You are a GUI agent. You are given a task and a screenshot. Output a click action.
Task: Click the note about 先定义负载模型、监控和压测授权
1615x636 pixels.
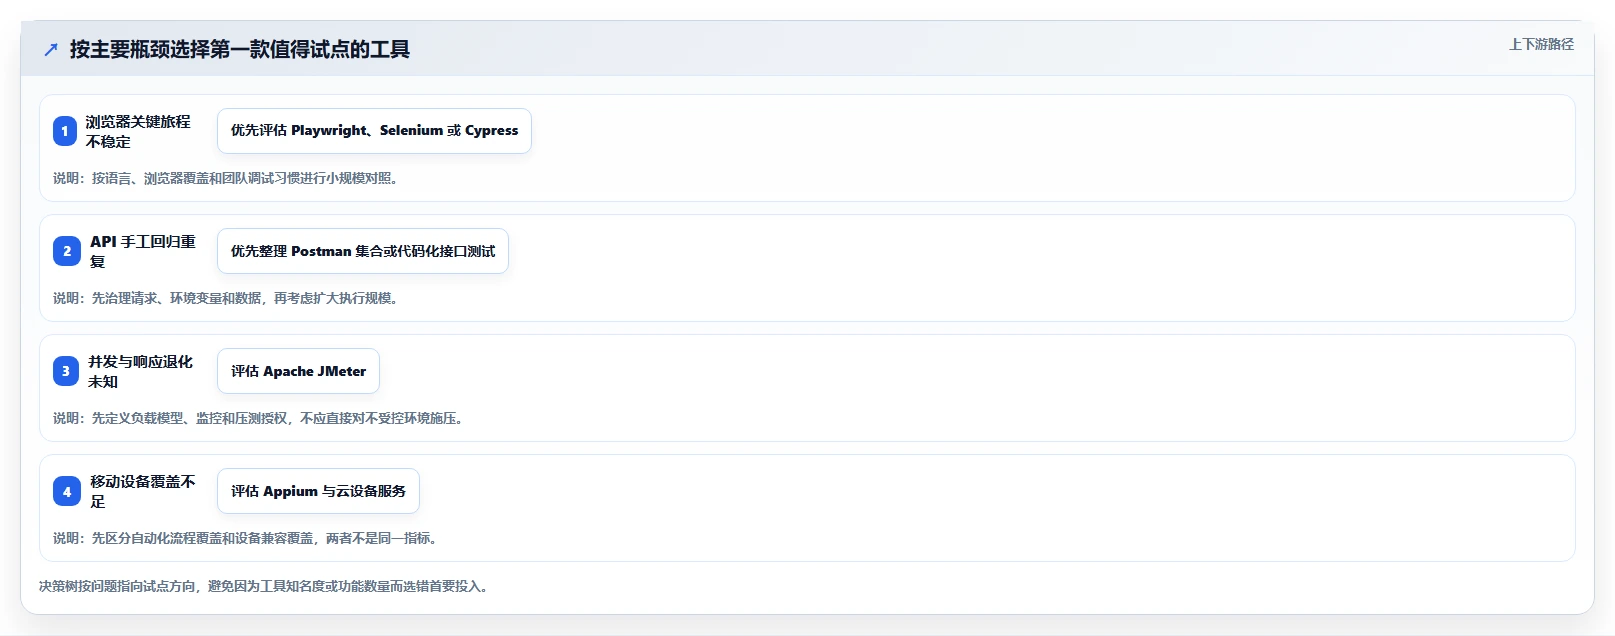260,418
